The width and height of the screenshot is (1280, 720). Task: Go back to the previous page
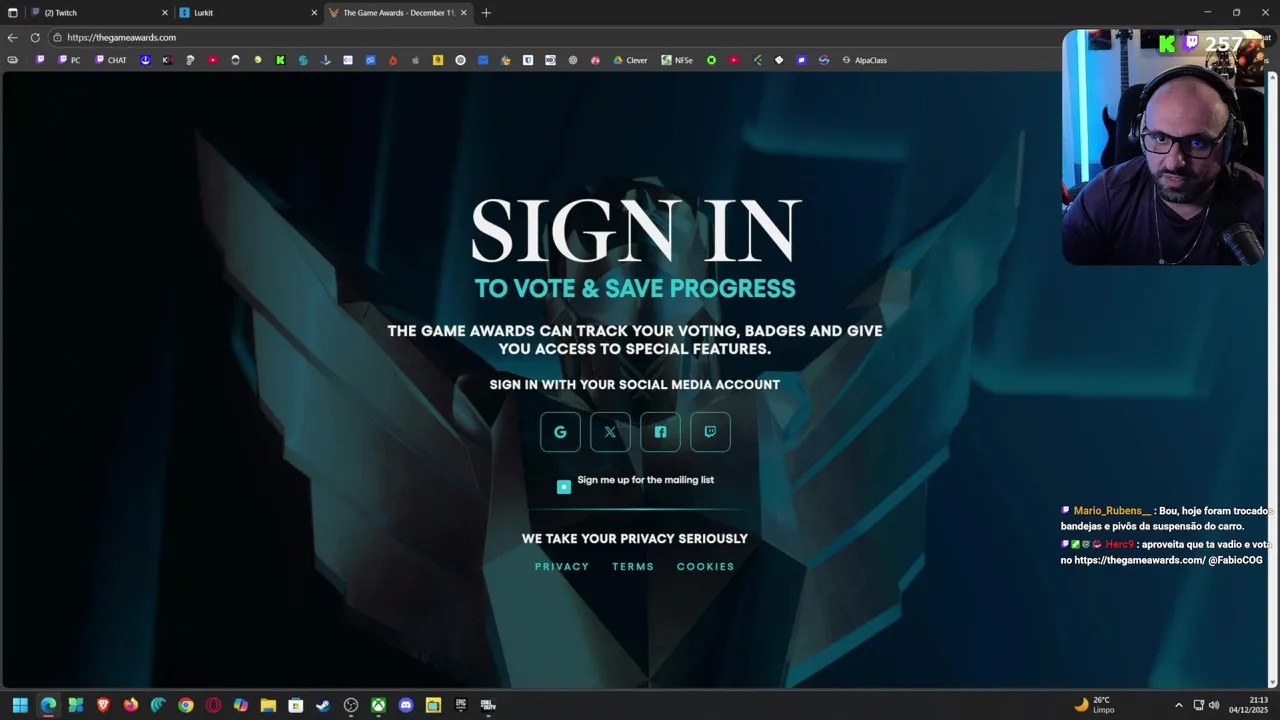[12, 37]
